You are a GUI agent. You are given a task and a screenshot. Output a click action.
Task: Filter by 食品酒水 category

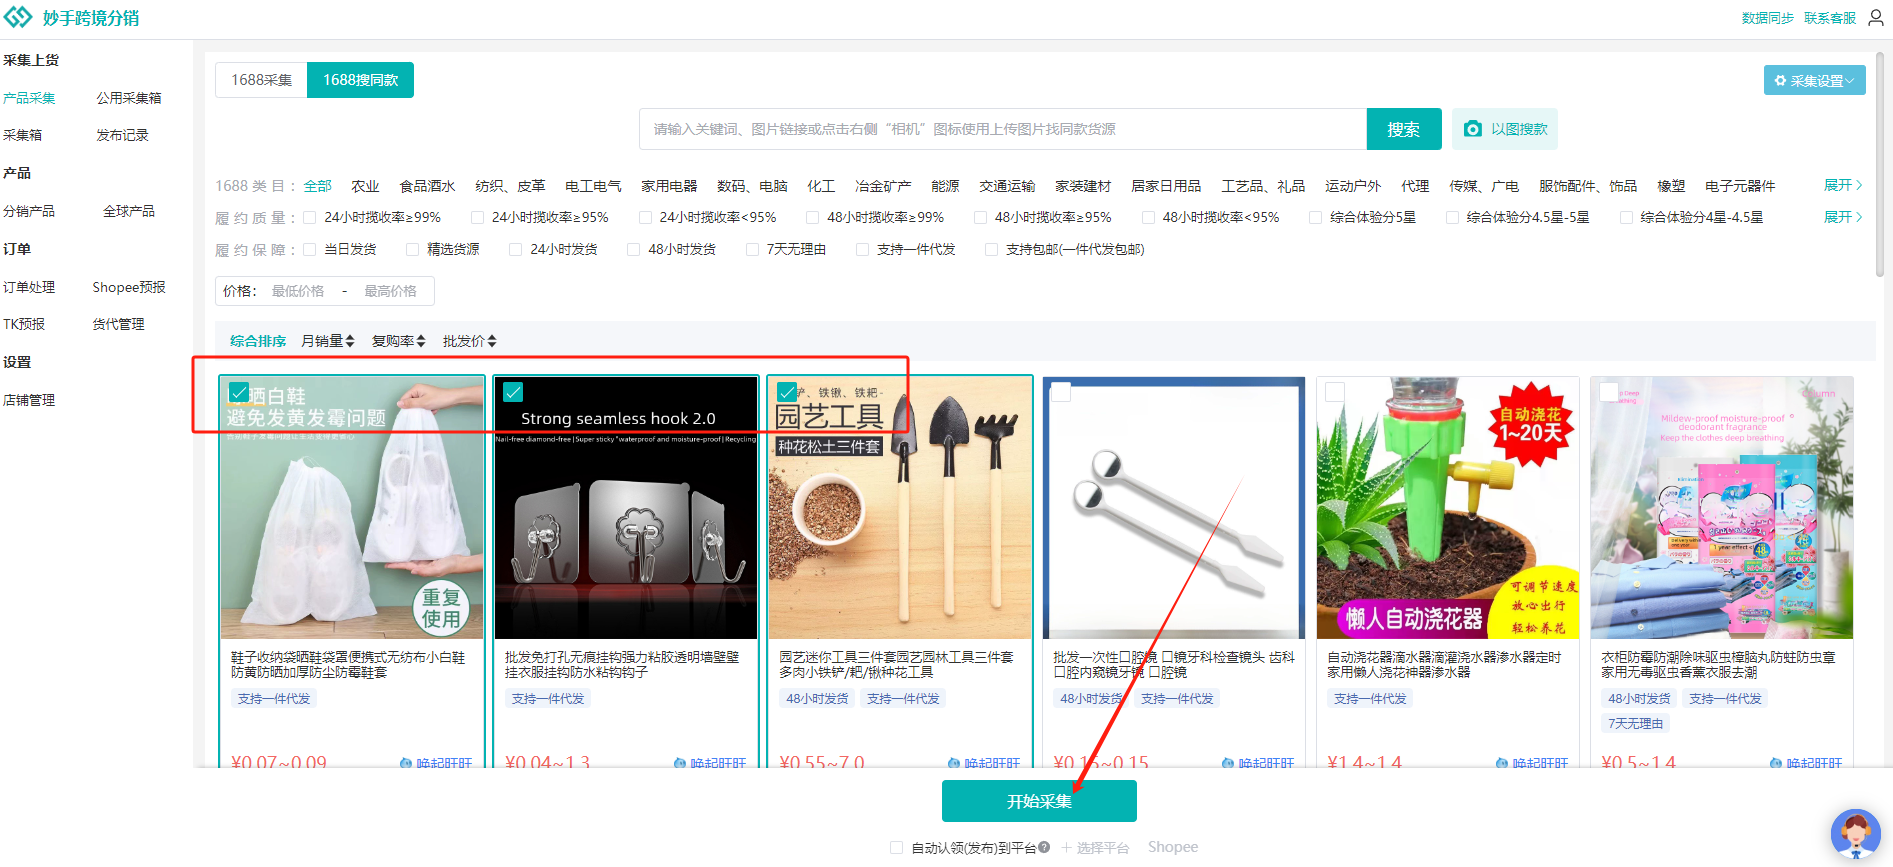(x=427, y=186)
